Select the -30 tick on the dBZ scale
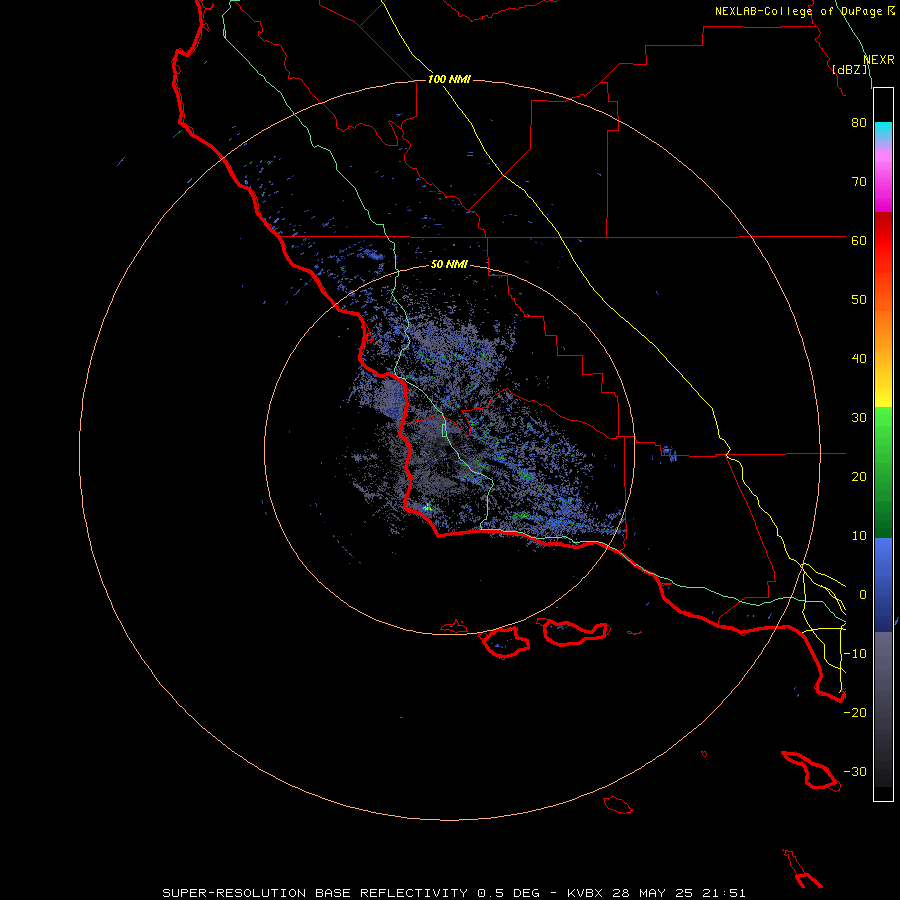900x900 pixels. (855, 772)
